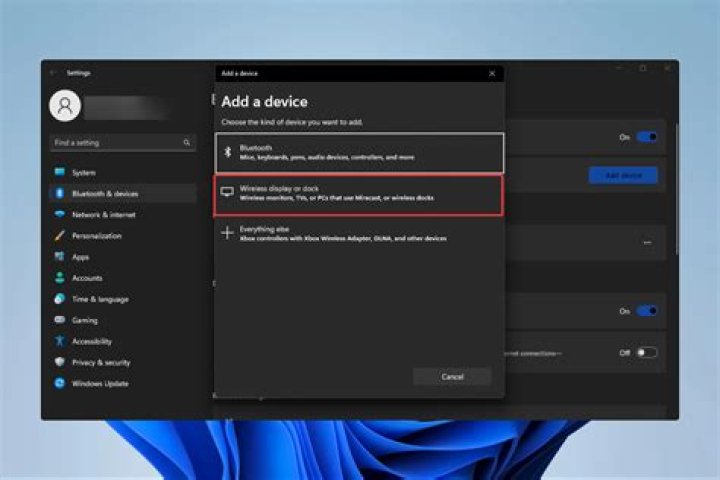
Task: Select Time & language globe icon
Action: 60,299
